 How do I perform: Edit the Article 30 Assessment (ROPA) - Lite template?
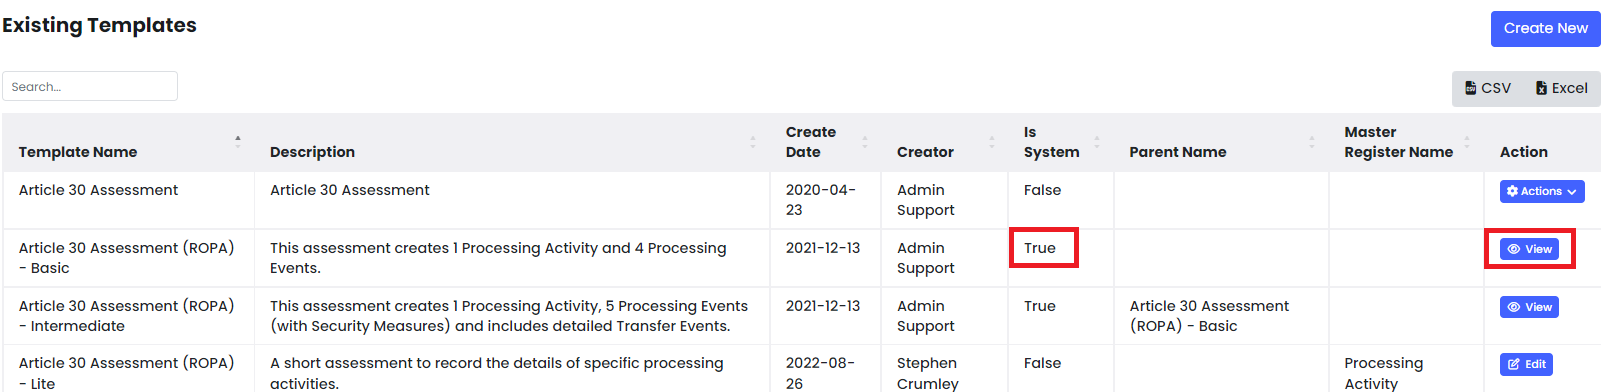1526,364
